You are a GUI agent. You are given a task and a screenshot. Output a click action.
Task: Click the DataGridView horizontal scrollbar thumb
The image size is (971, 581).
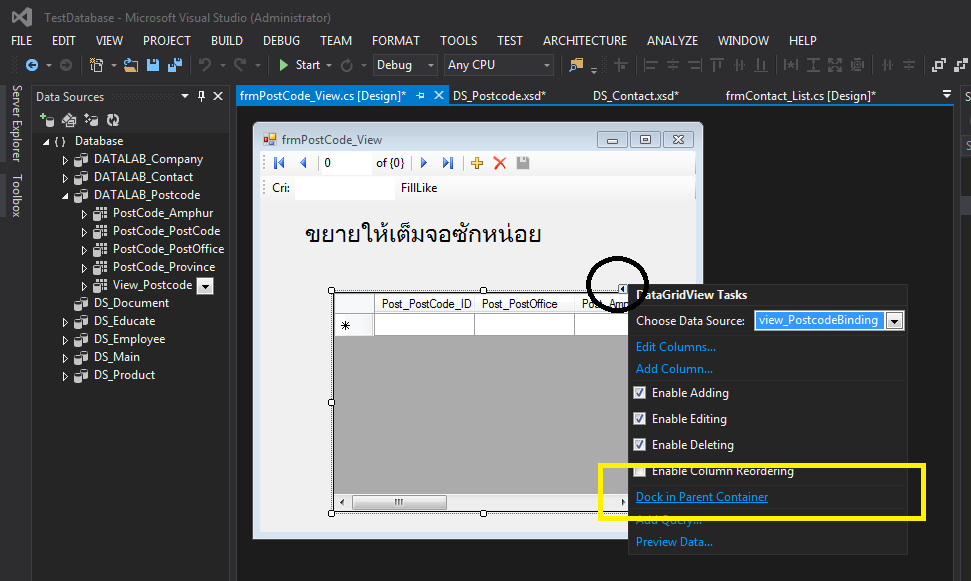click(400, 502)
